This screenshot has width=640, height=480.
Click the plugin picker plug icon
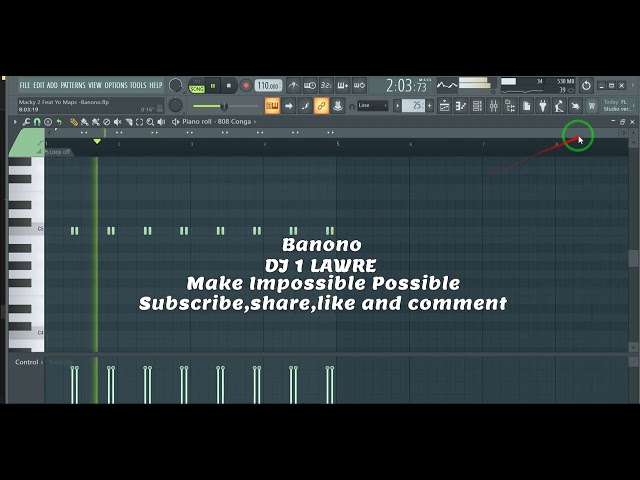pos(543,106)
